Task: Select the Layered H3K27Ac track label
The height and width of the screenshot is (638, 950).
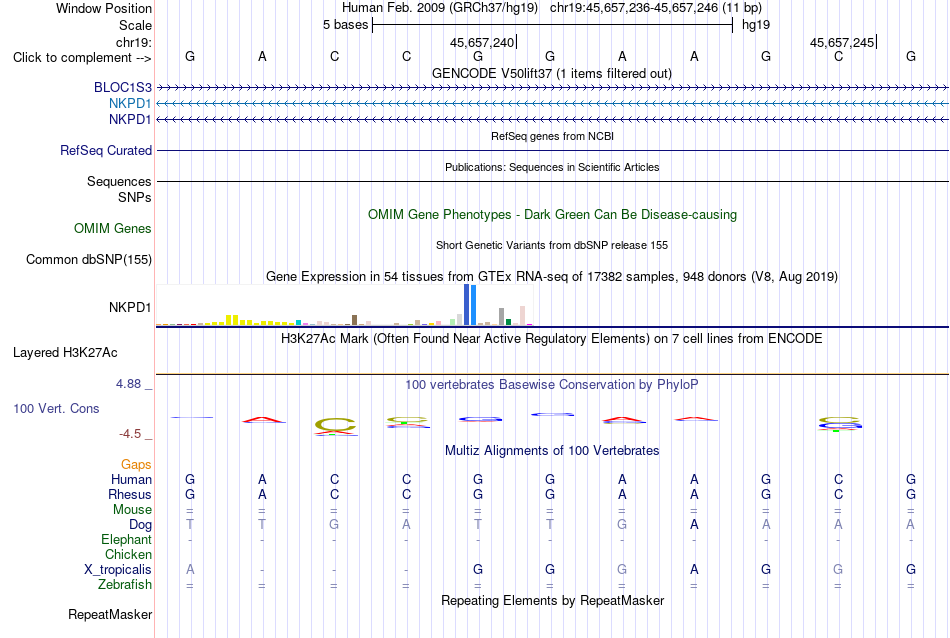Action: pos(65,353)
